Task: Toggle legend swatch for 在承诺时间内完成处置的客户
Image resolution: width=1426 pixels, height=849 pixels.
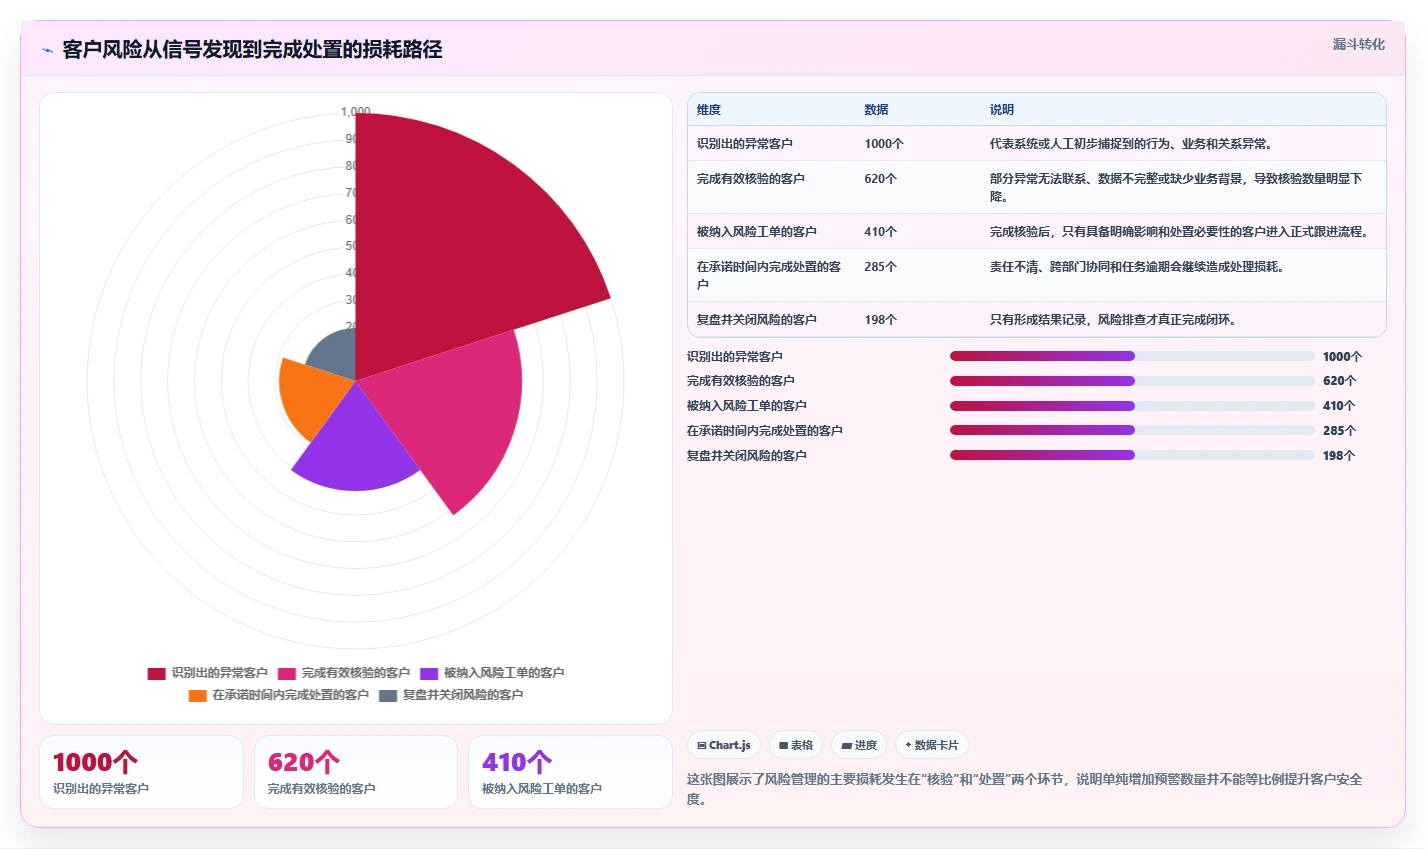Action: tap(198, 695)
